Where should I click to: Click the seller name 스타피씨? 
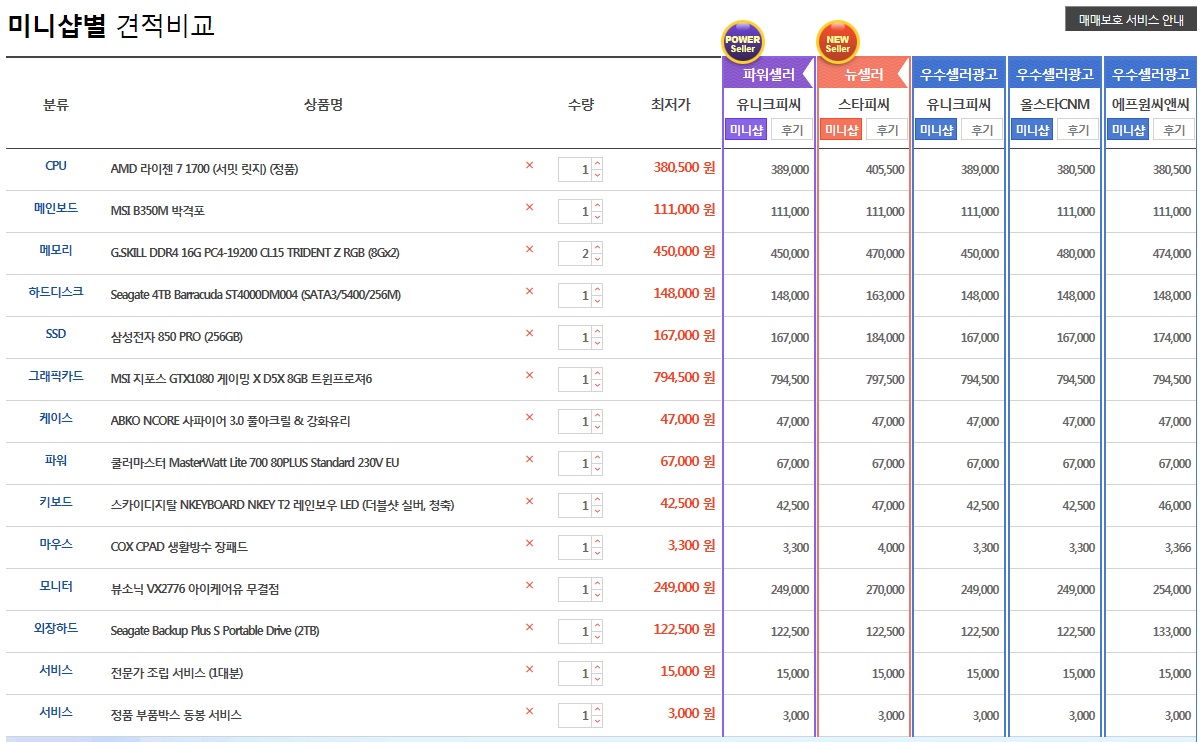pyautogui.click(x=863, y=103)
